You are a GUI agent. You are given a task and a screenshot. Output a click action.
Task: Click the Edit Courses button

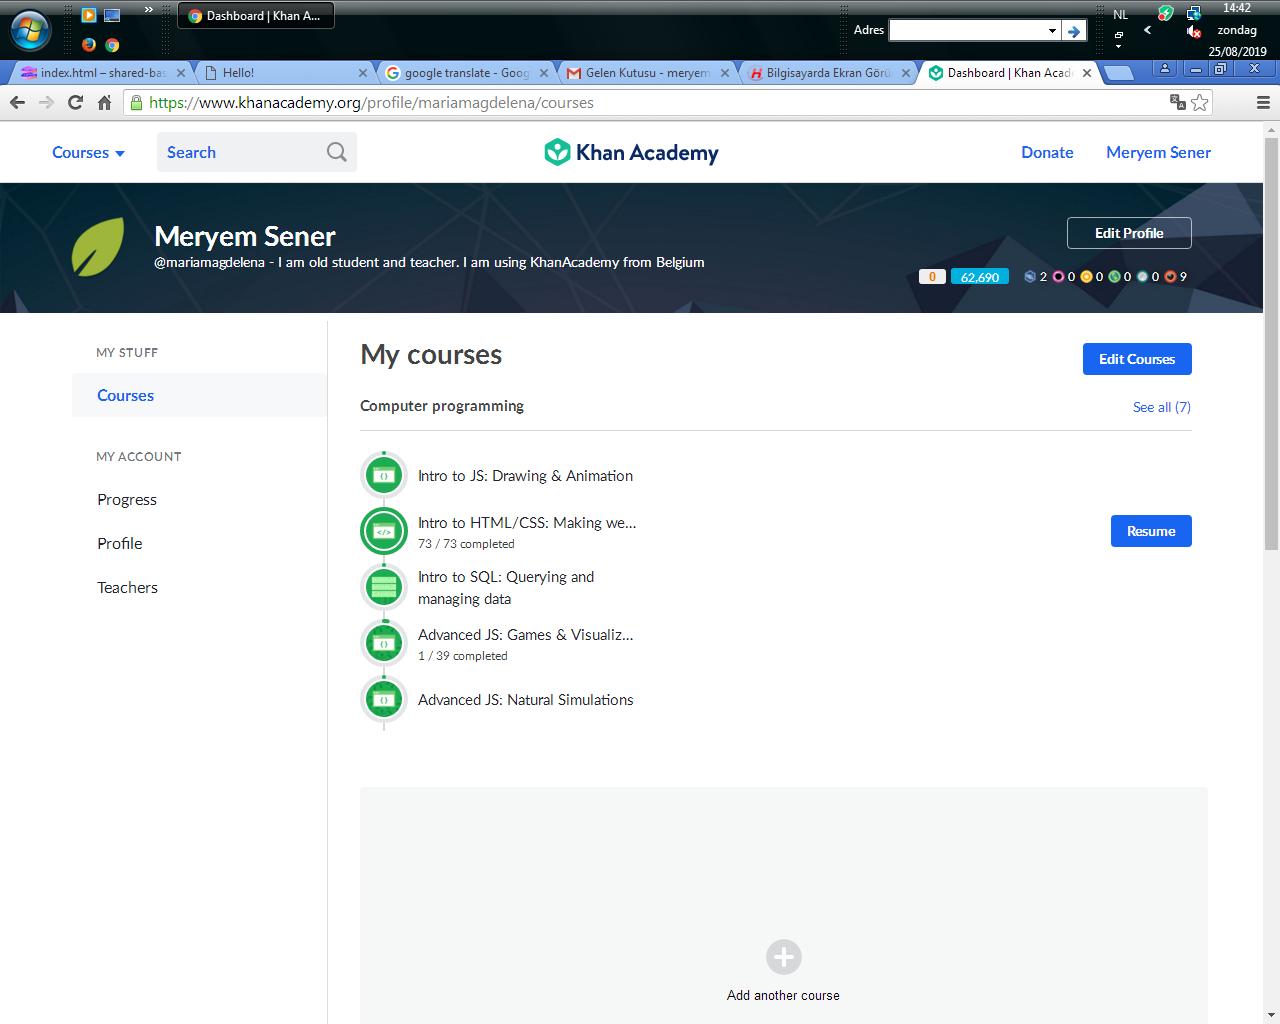(x=1137, y=359)
